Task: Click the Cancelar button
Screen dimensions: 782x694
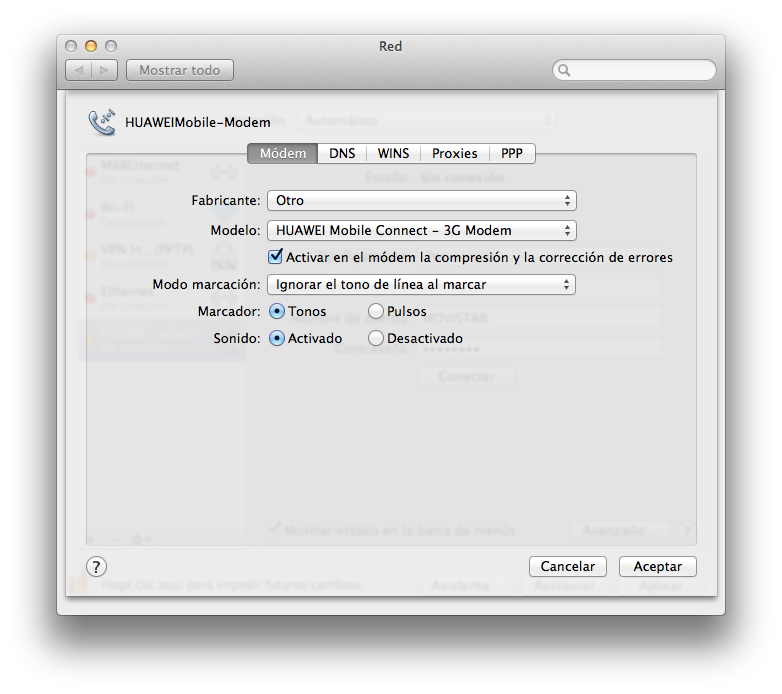Action: point(568,567)
